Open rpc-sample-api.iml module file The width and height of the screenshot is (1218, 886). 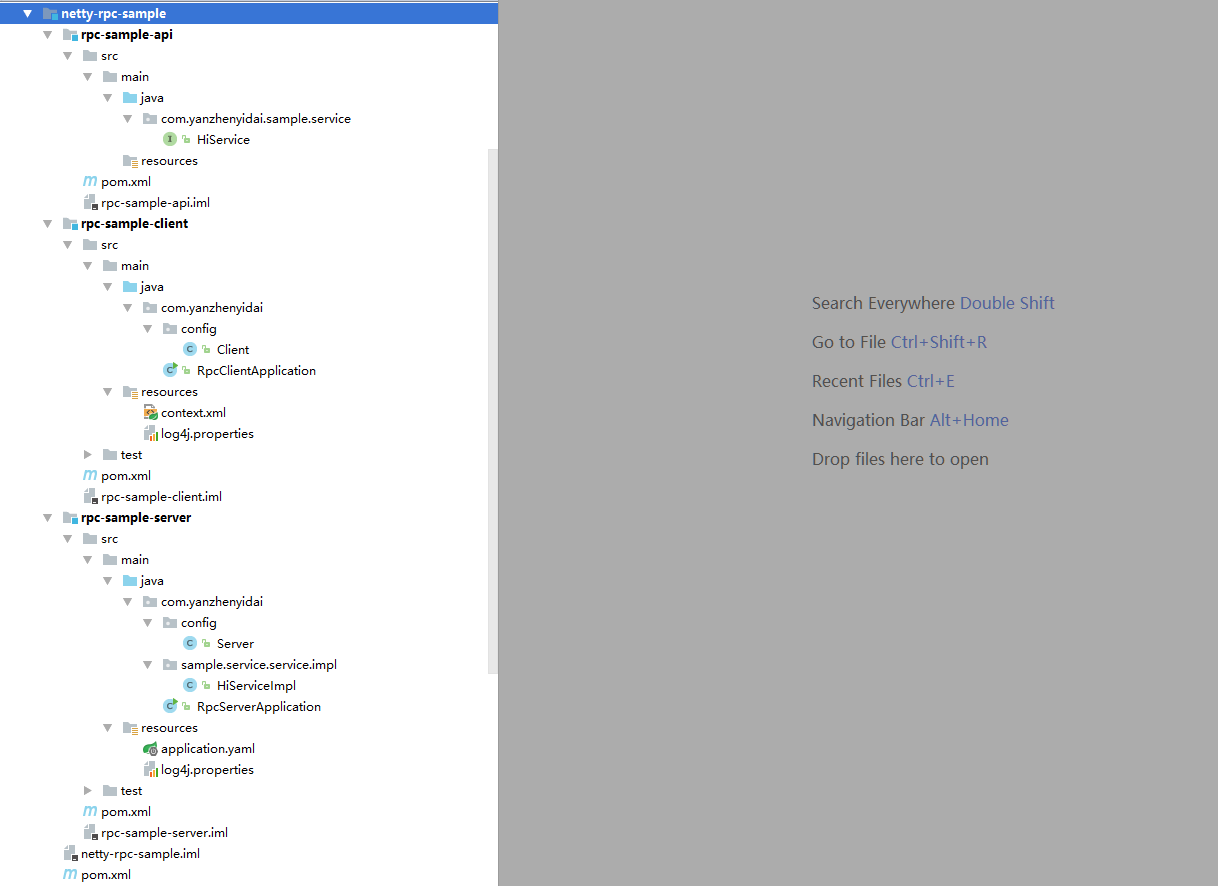coord(155,202)
